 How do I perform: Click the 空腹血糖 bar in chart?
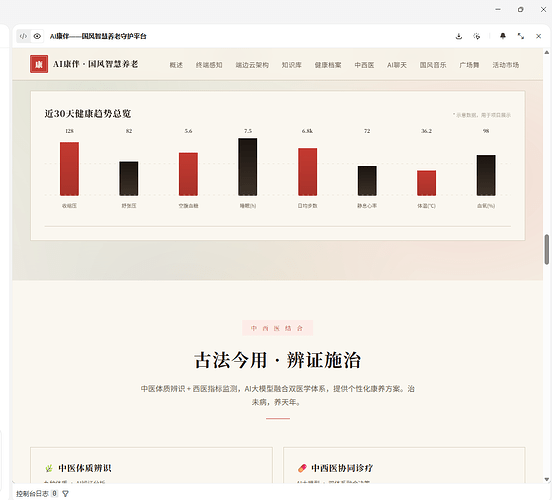point(188,174)
